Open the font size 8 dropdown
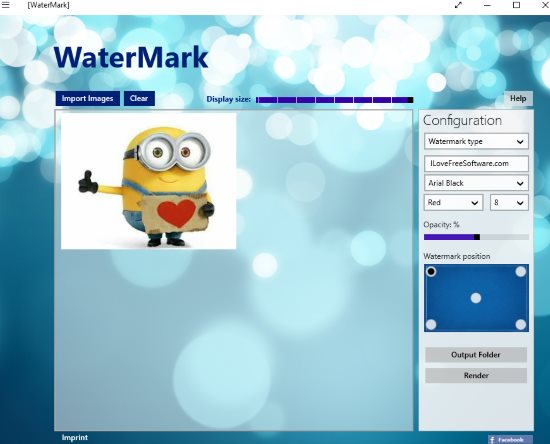550x444 pixels. (509, 202)
